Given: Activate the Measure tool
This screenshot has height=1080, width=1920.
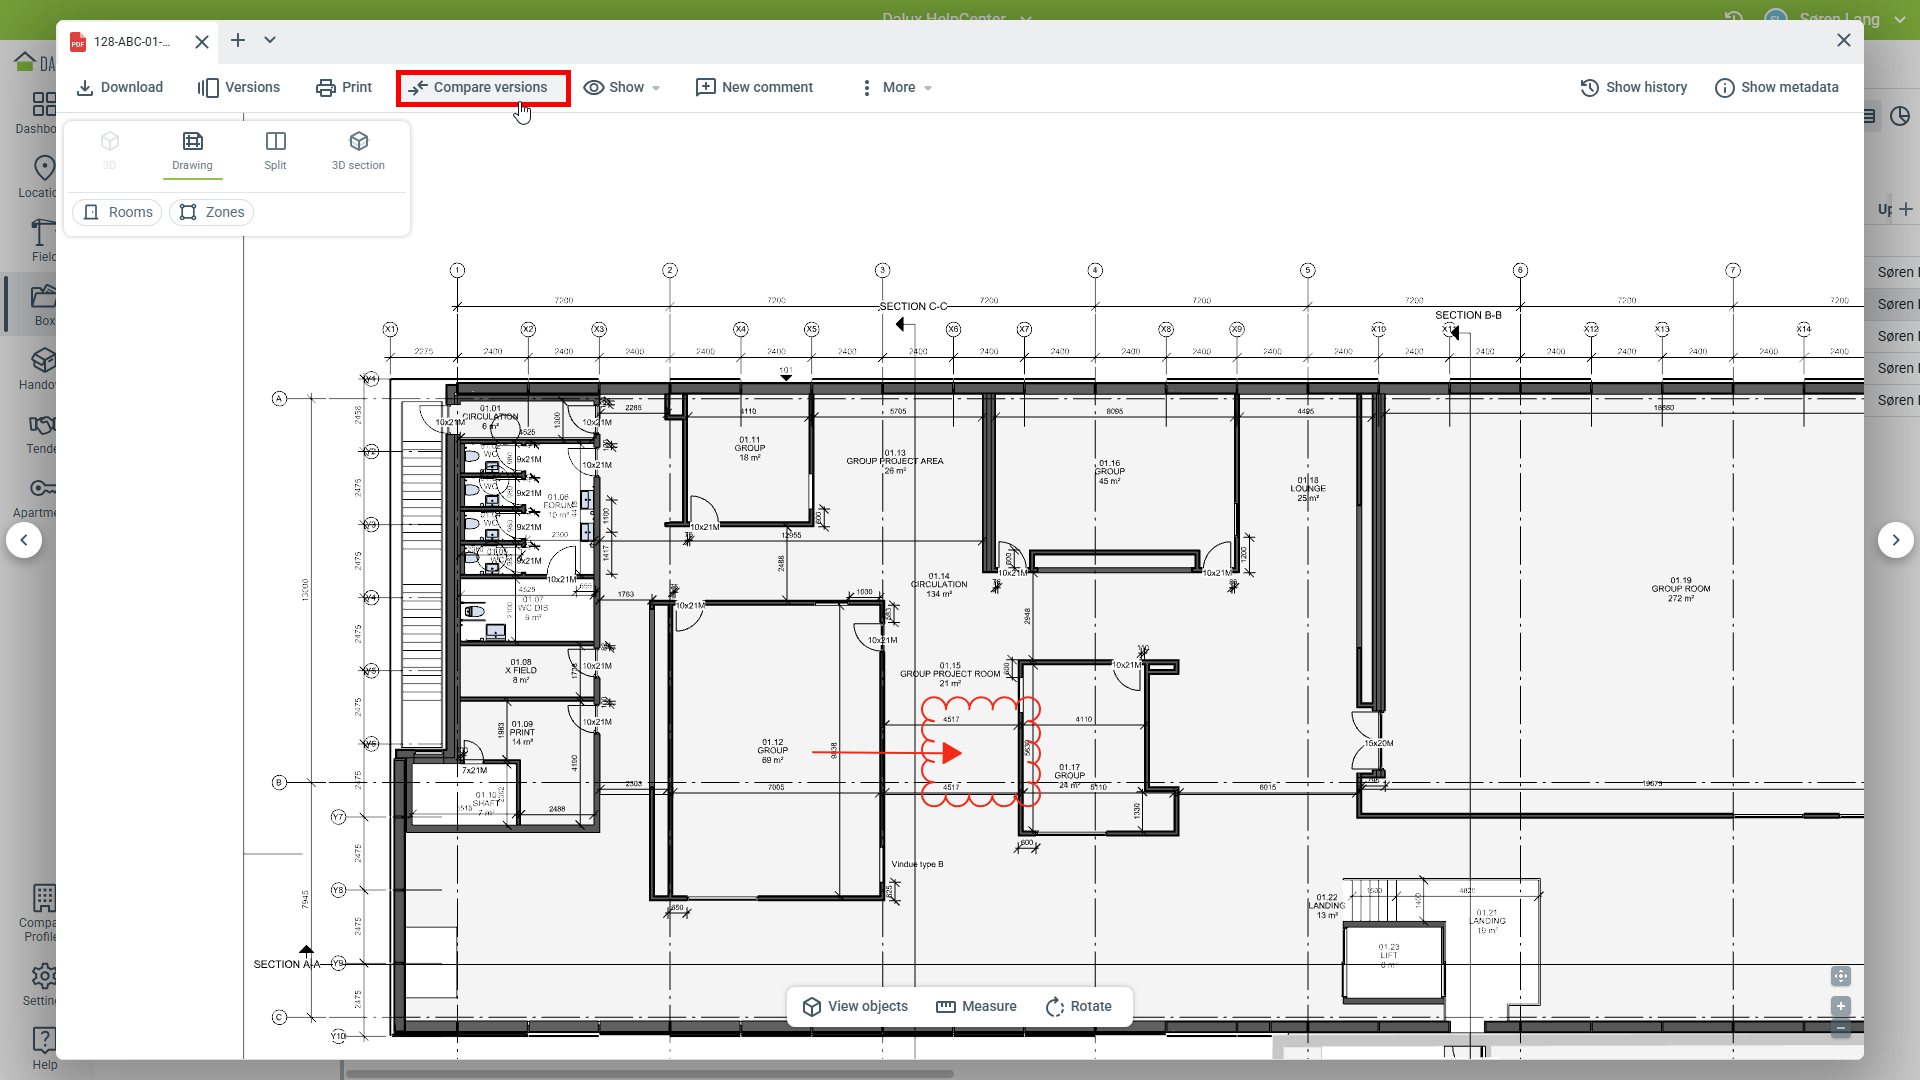Looking at the screenshot, I should (x=976, y=1007).
